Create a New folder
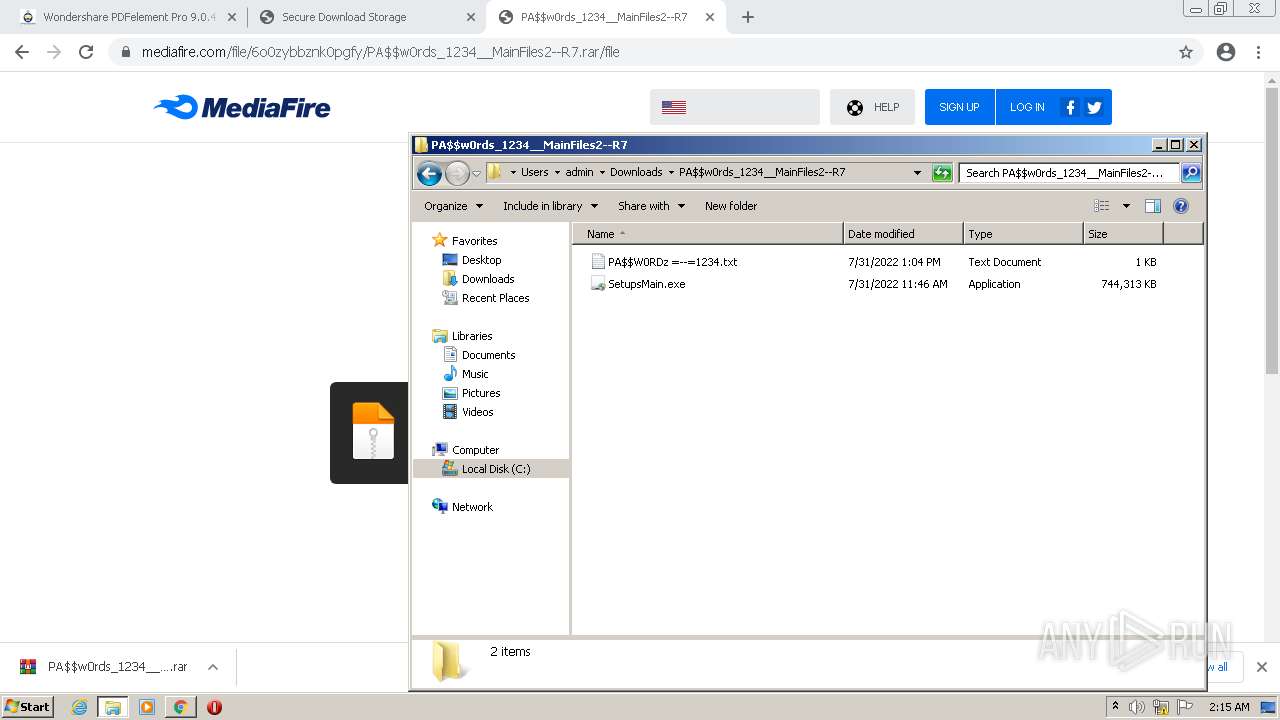This screenshot has width=1280, height=720. click(x=731, y=206)
